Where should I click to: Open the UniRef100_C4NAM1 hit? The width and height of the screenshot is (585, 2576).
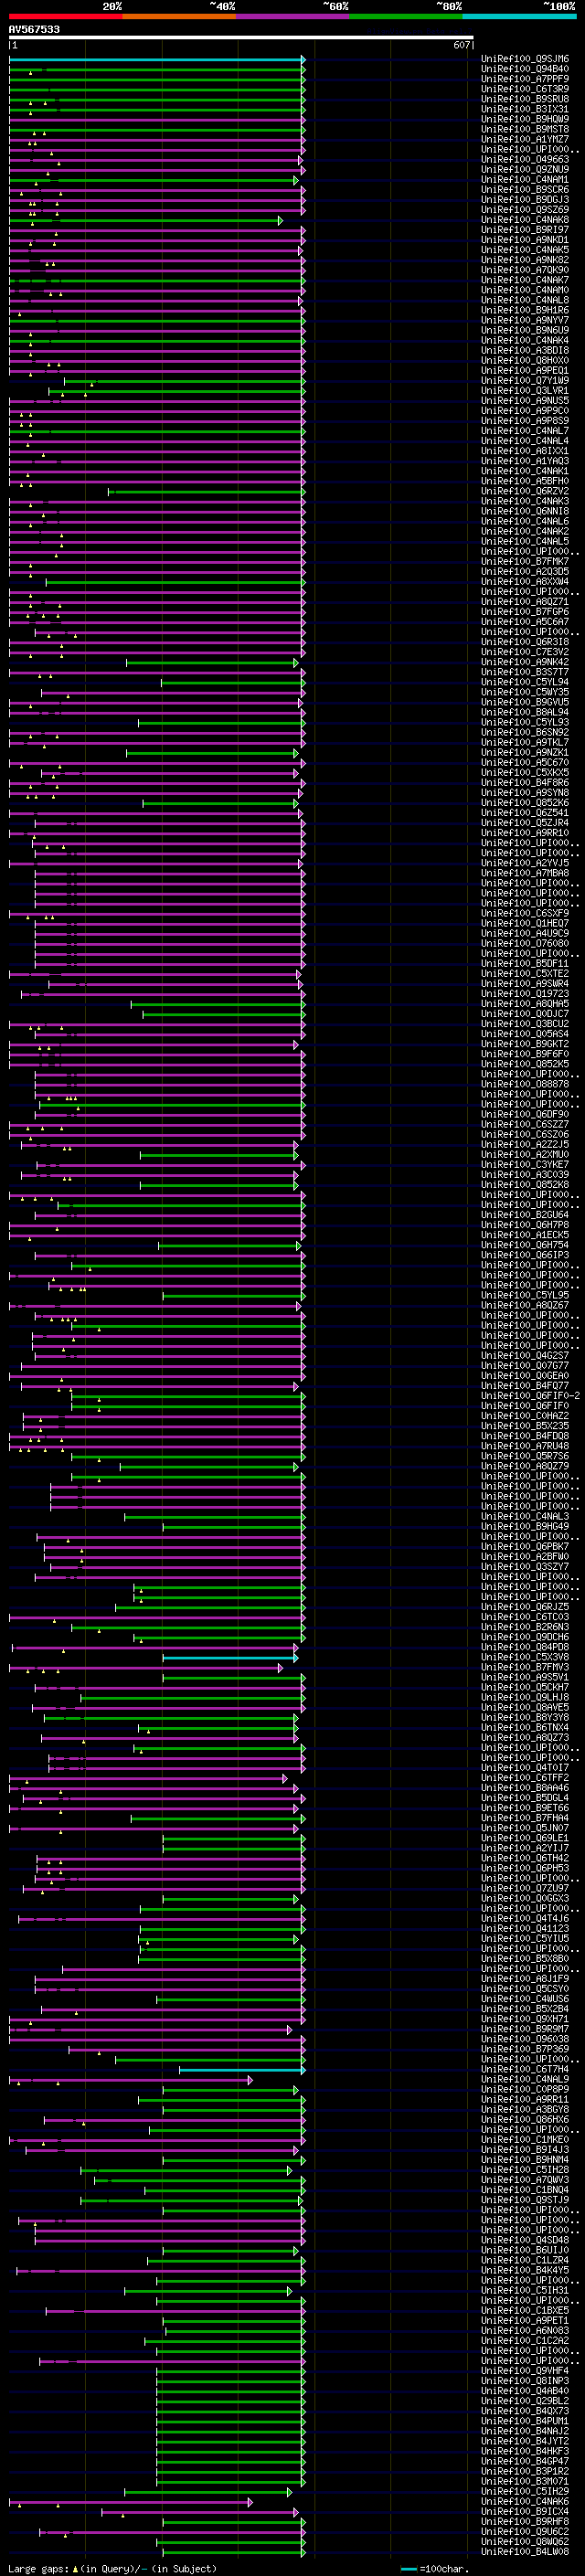point(525,180)
